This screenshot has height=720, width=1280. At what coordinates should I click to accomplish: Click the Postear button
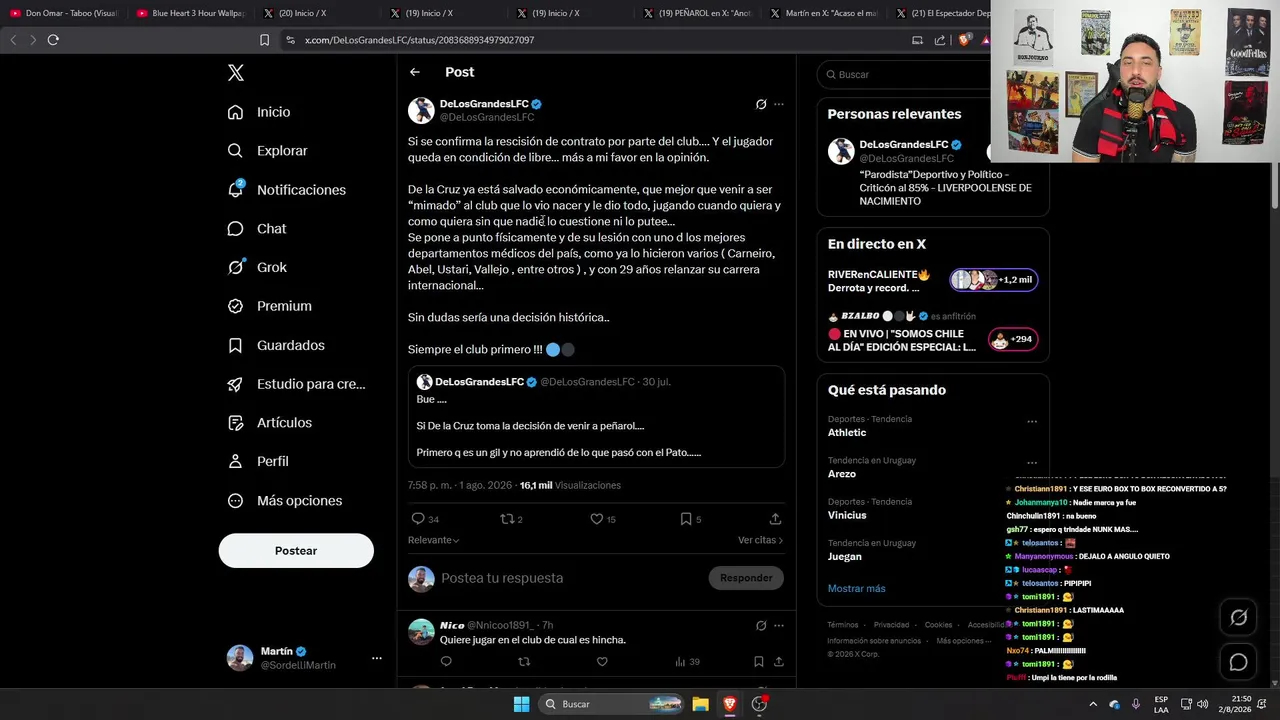pos(296,551)
